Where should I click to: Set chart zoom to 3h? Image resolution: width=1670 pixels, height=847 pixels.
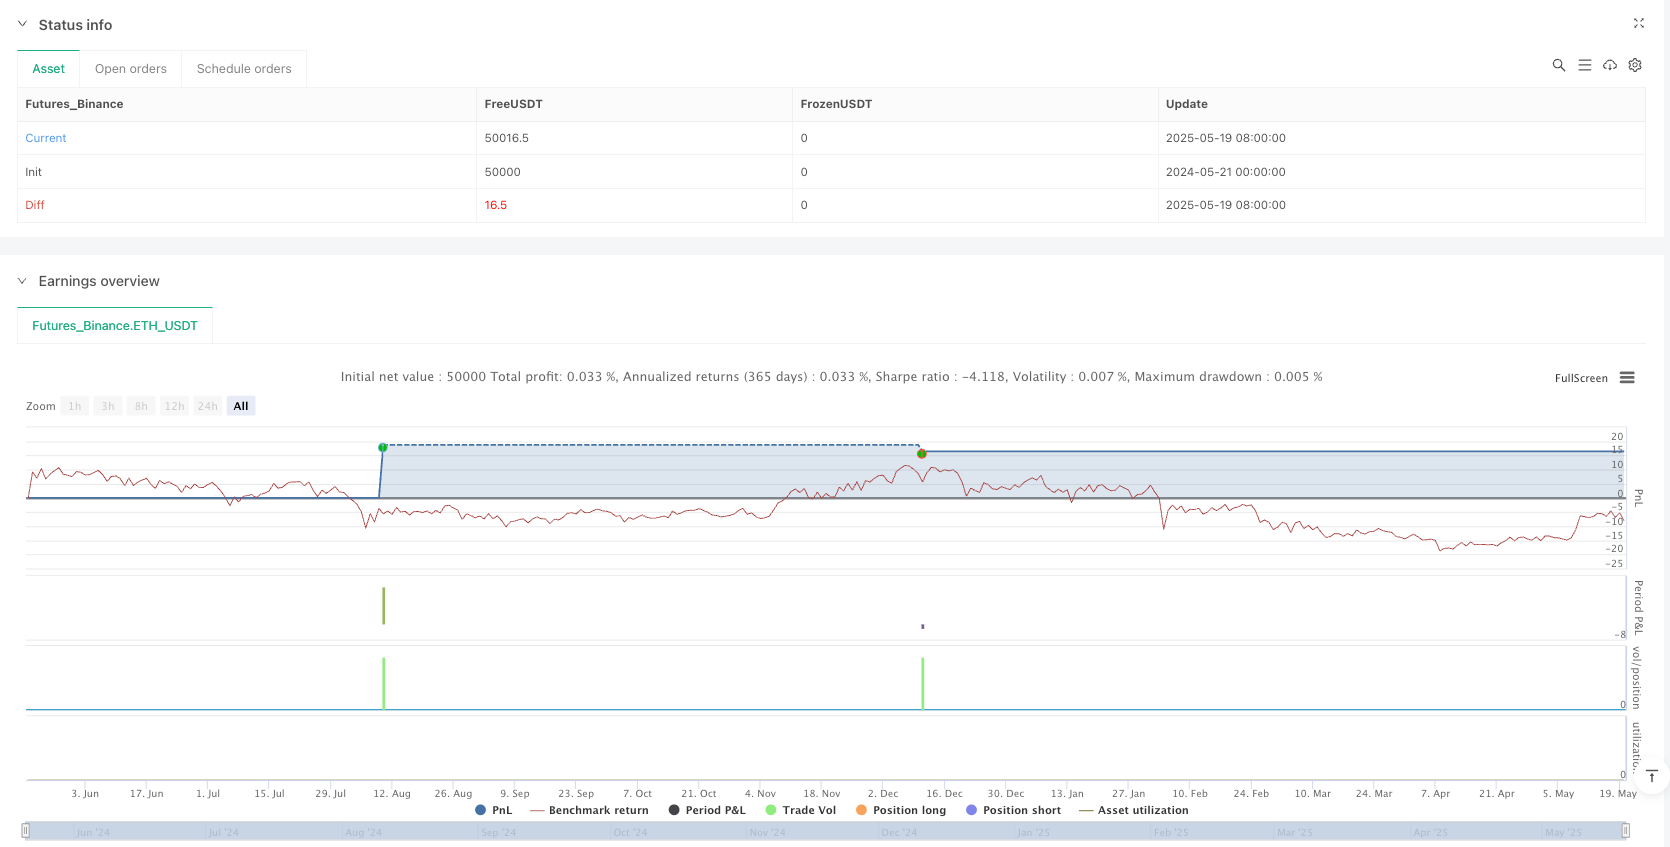(x=108, y=406)
